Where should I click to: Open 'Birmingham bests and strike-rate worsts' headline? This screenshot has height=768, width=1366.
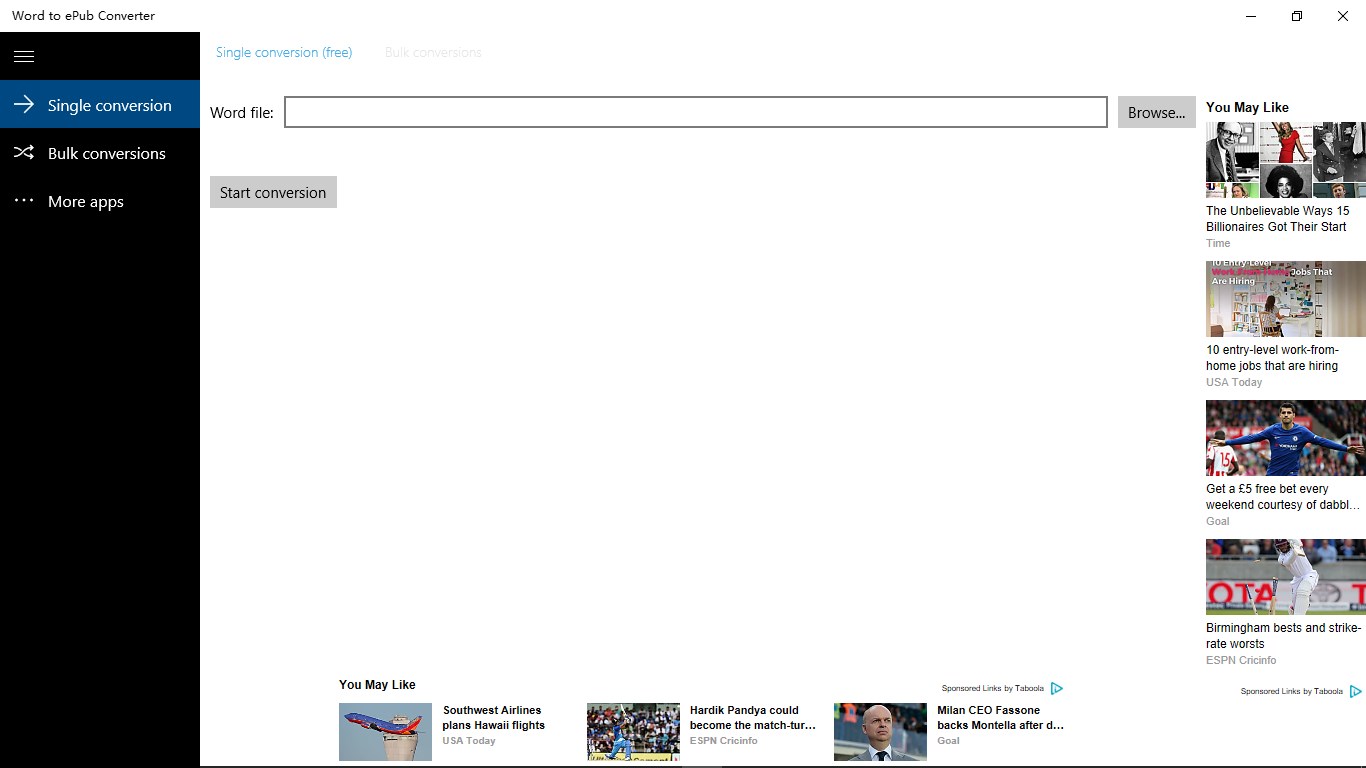coord(1284,636)
